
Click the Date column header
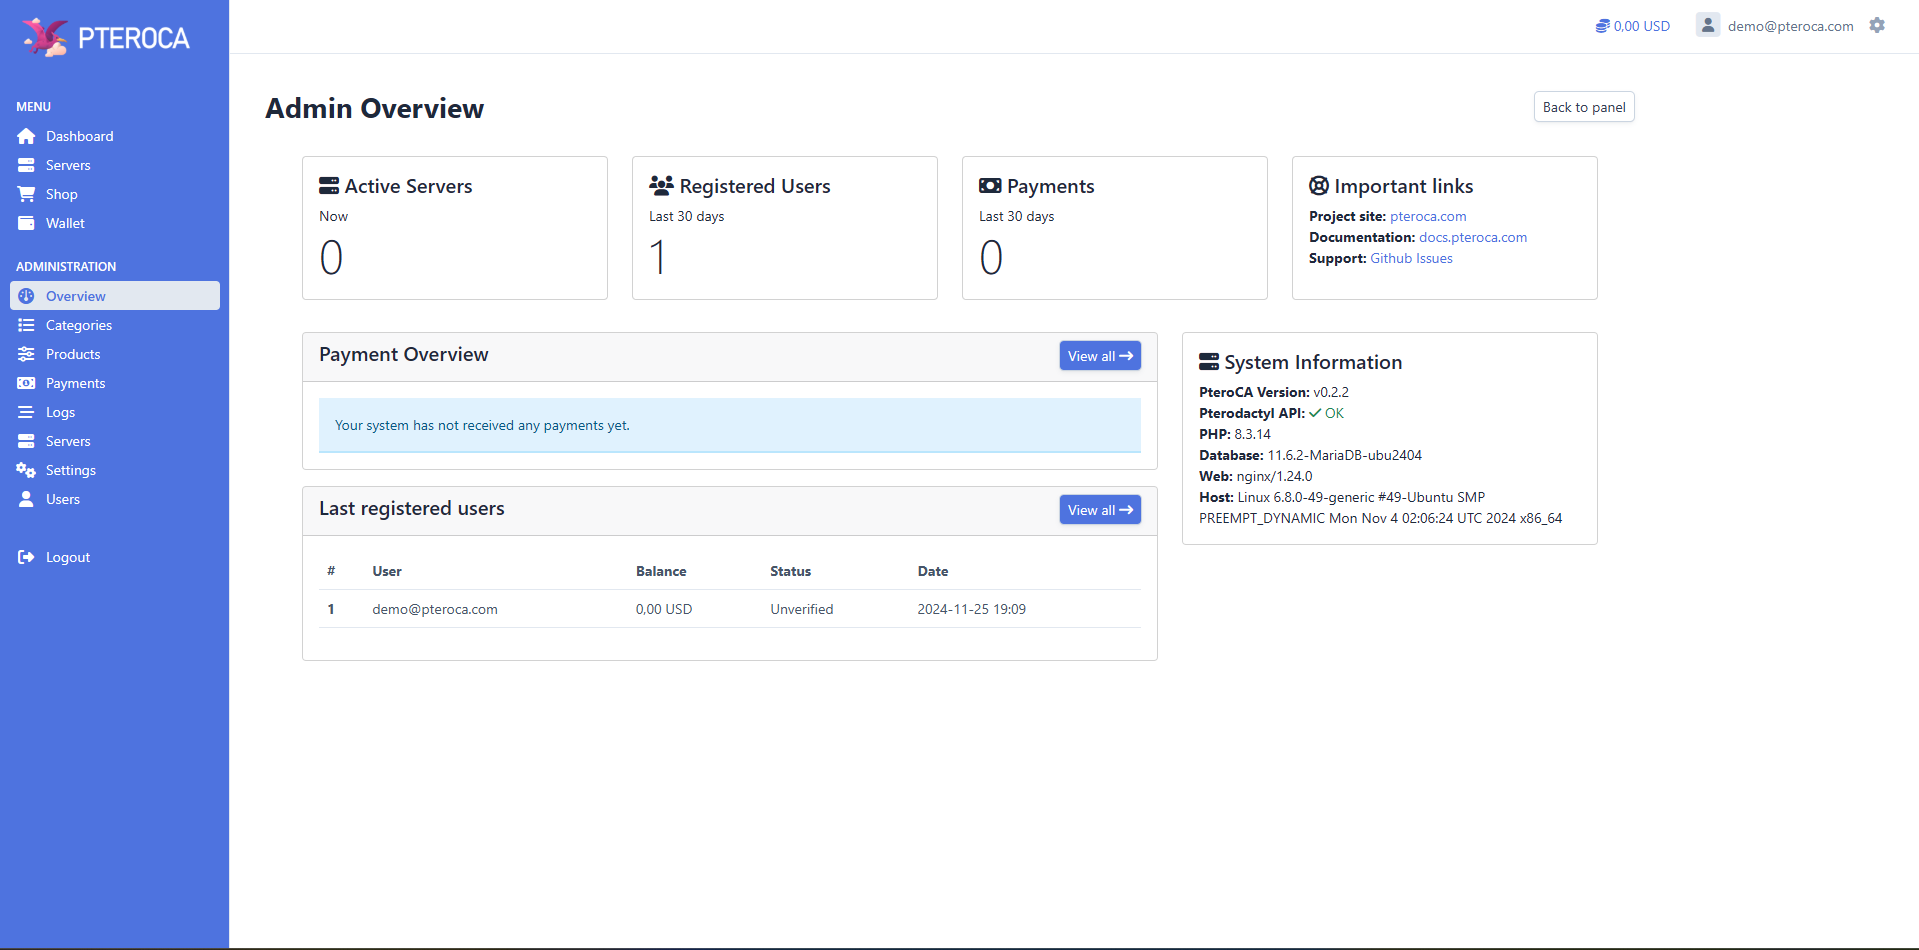933,571
